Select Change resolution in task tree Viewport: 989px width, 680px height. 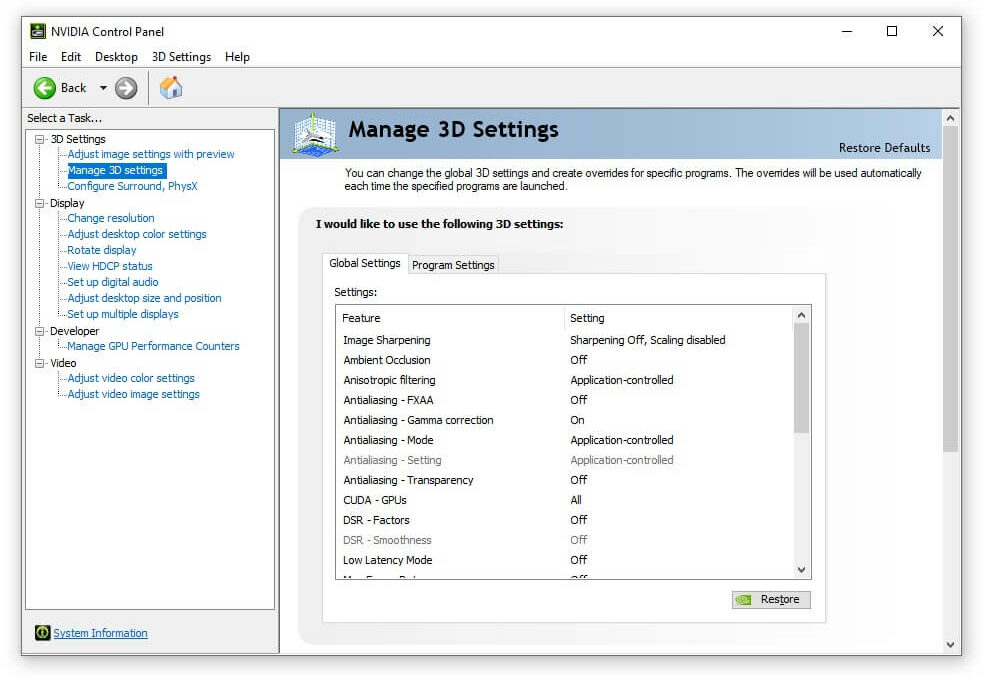click(x=110, y=218)
